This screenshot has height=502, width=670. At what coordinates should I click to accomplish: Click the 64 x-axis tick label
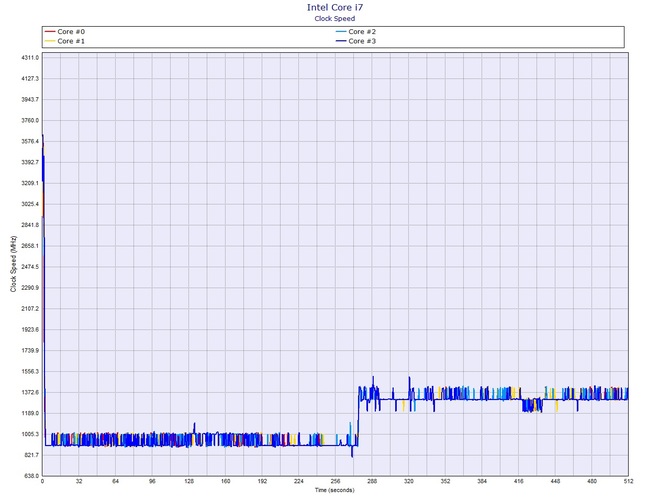click(x=116, y=481)
